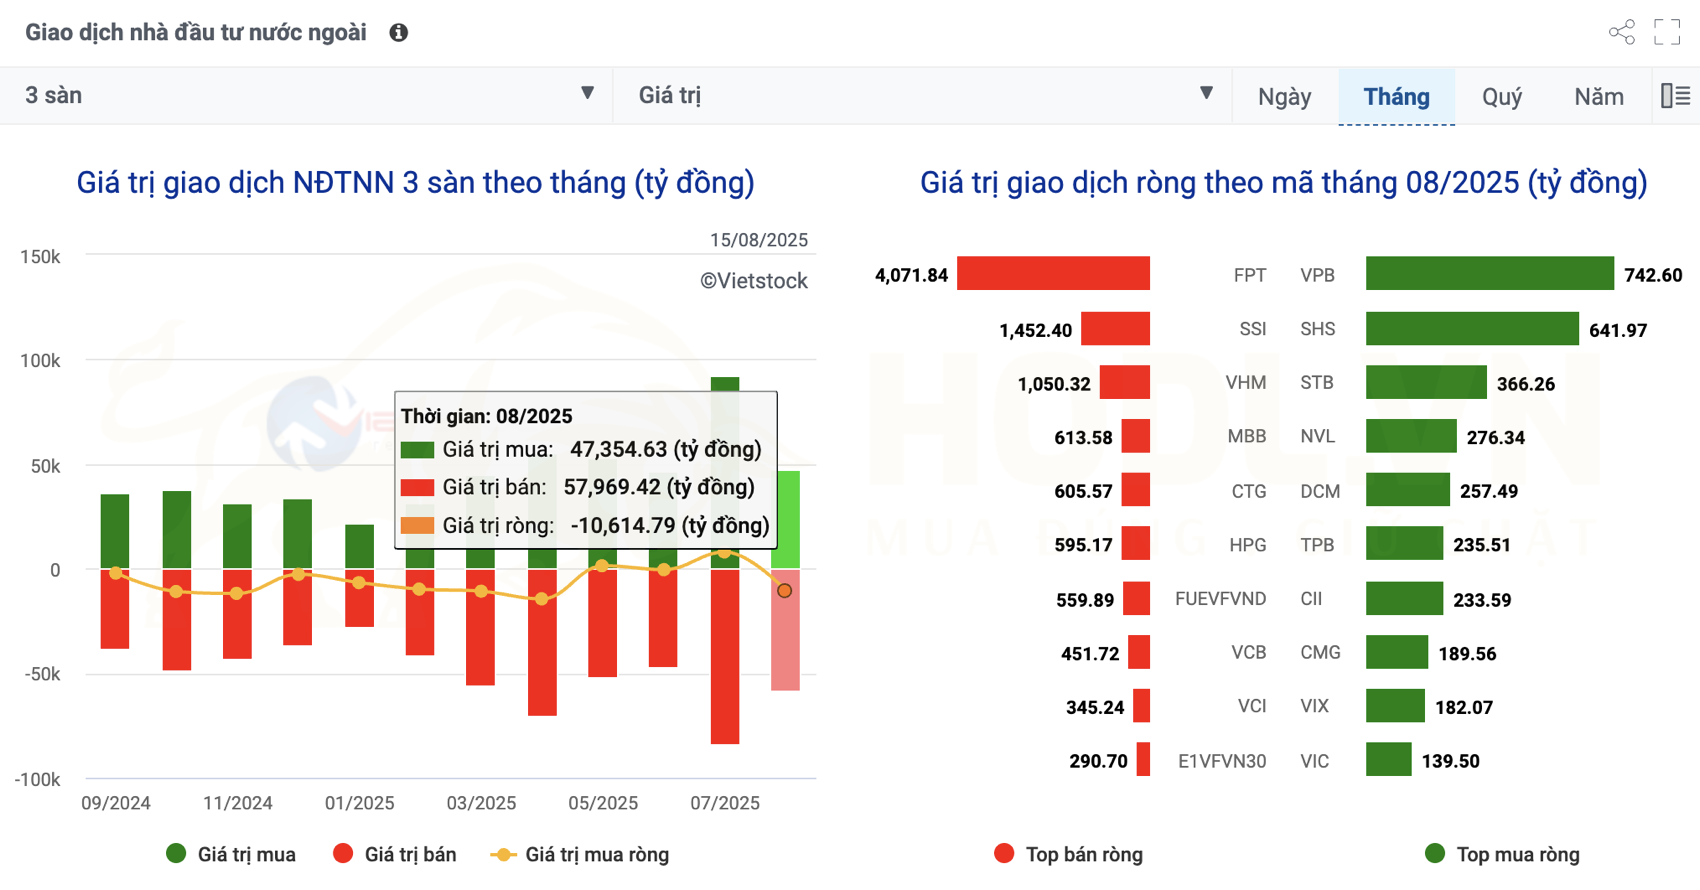
Task: Switch to the Quý tab
Action: coord(1501,97)
